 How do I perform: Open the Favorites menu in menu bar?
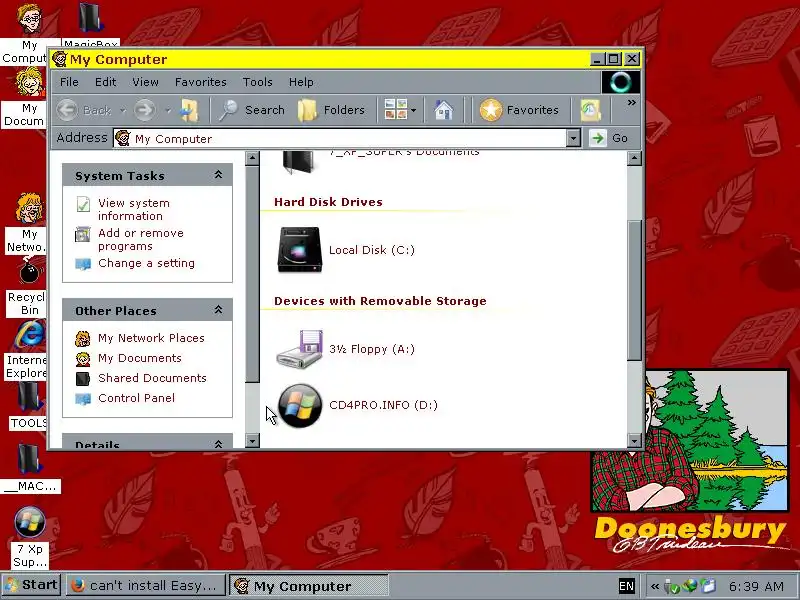click(x=201, y=82)
